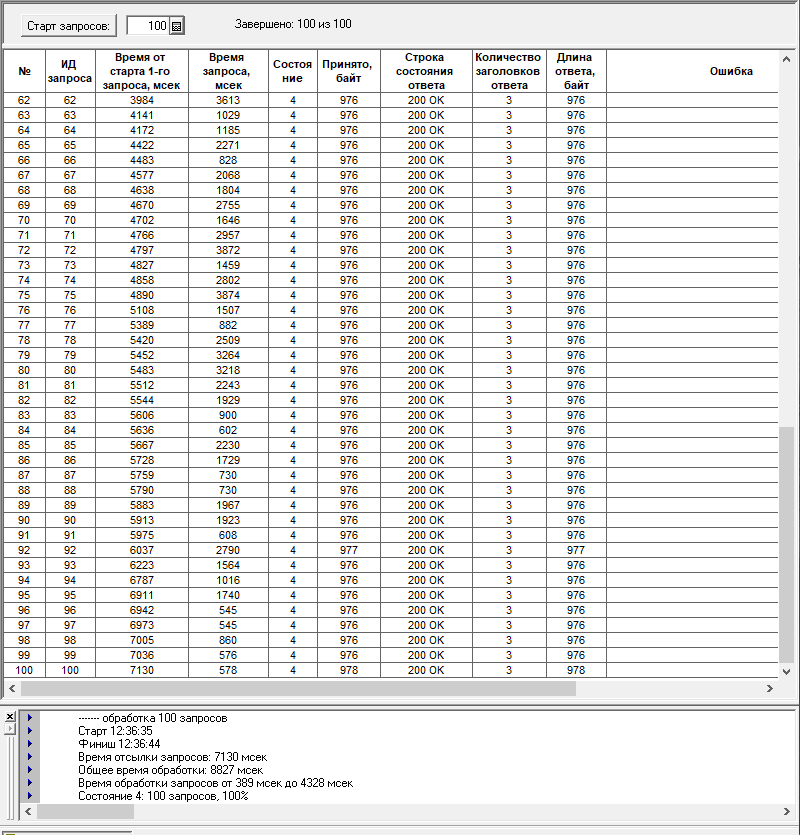Click log line Состояние 4: 100 запросов, 100%
Image resolution: width=800 pixels, height=835 pixels.
163,796
